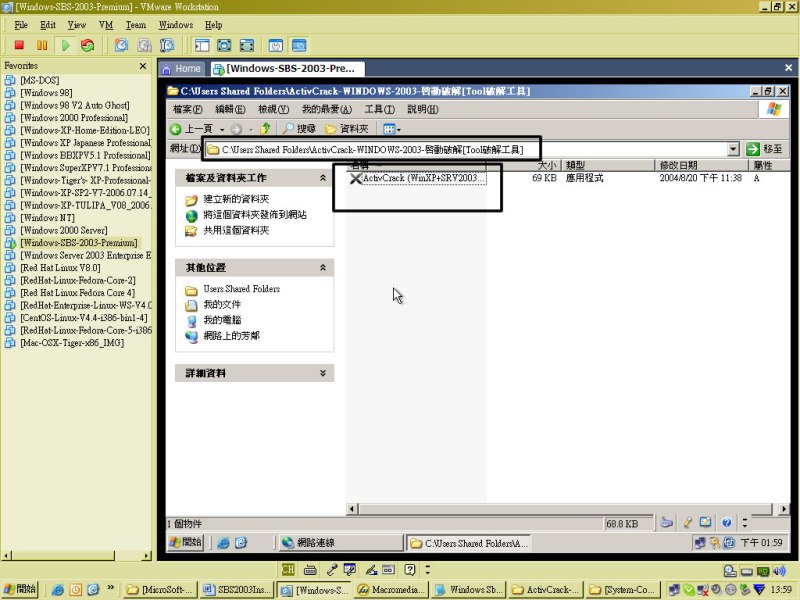Open the 檔案(F) menu in guest Explorer
The height and width of the screenshot is (600, 800).
tap(187, 109)
